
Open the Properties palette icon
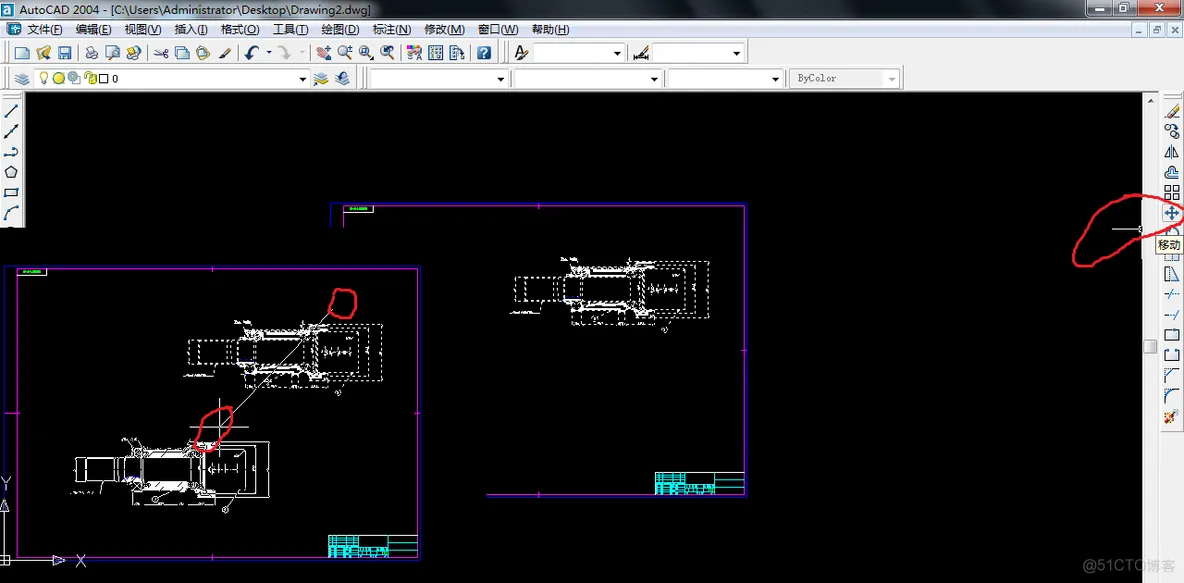414,53
